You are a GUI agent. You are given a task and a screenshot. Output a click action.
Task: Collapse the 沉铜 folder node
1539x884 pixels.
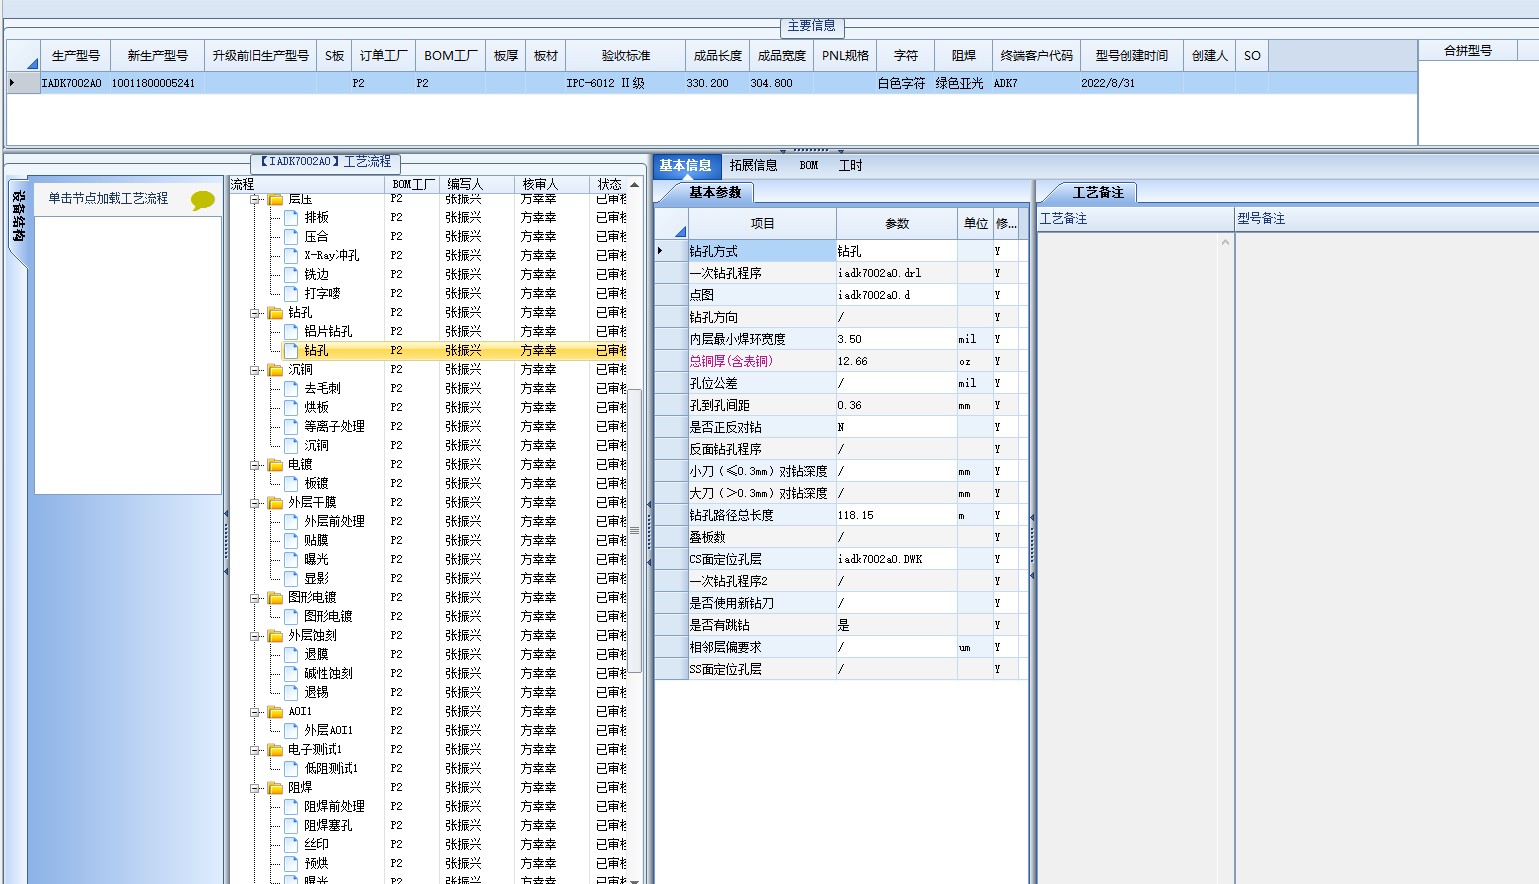pyautogui.click(x=256, y=370)
